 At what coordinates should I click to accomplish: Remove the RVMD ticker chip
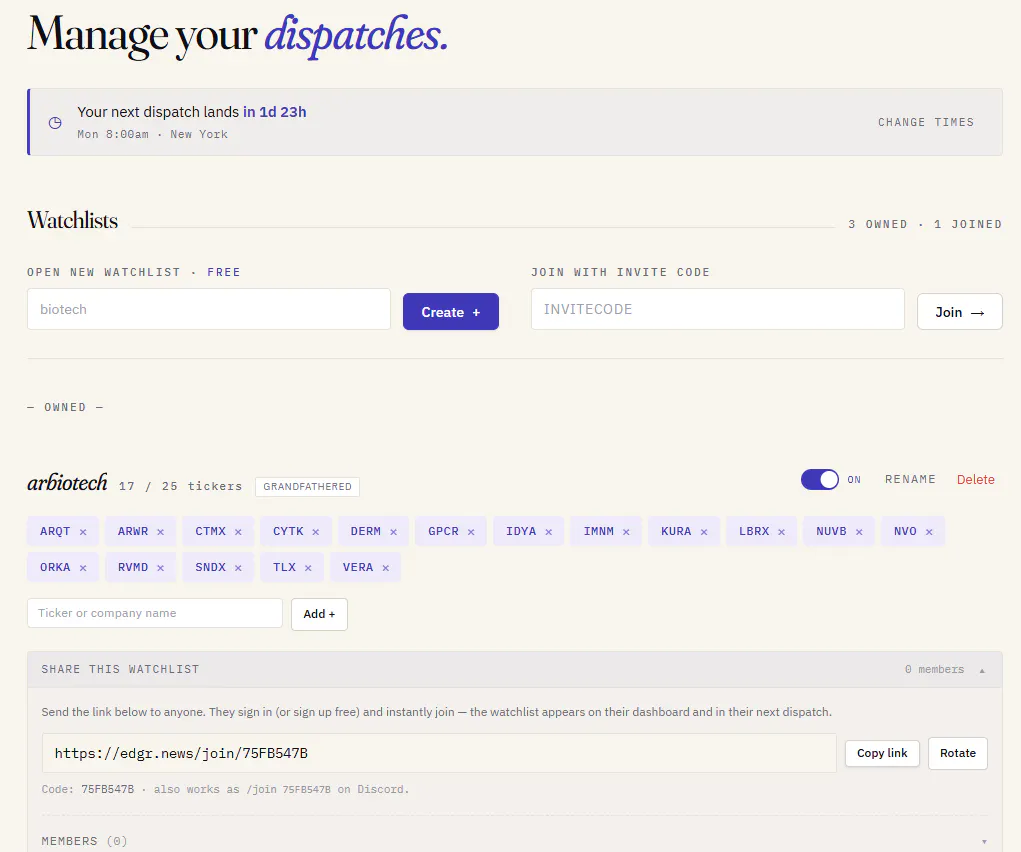(x=160, y=568)
